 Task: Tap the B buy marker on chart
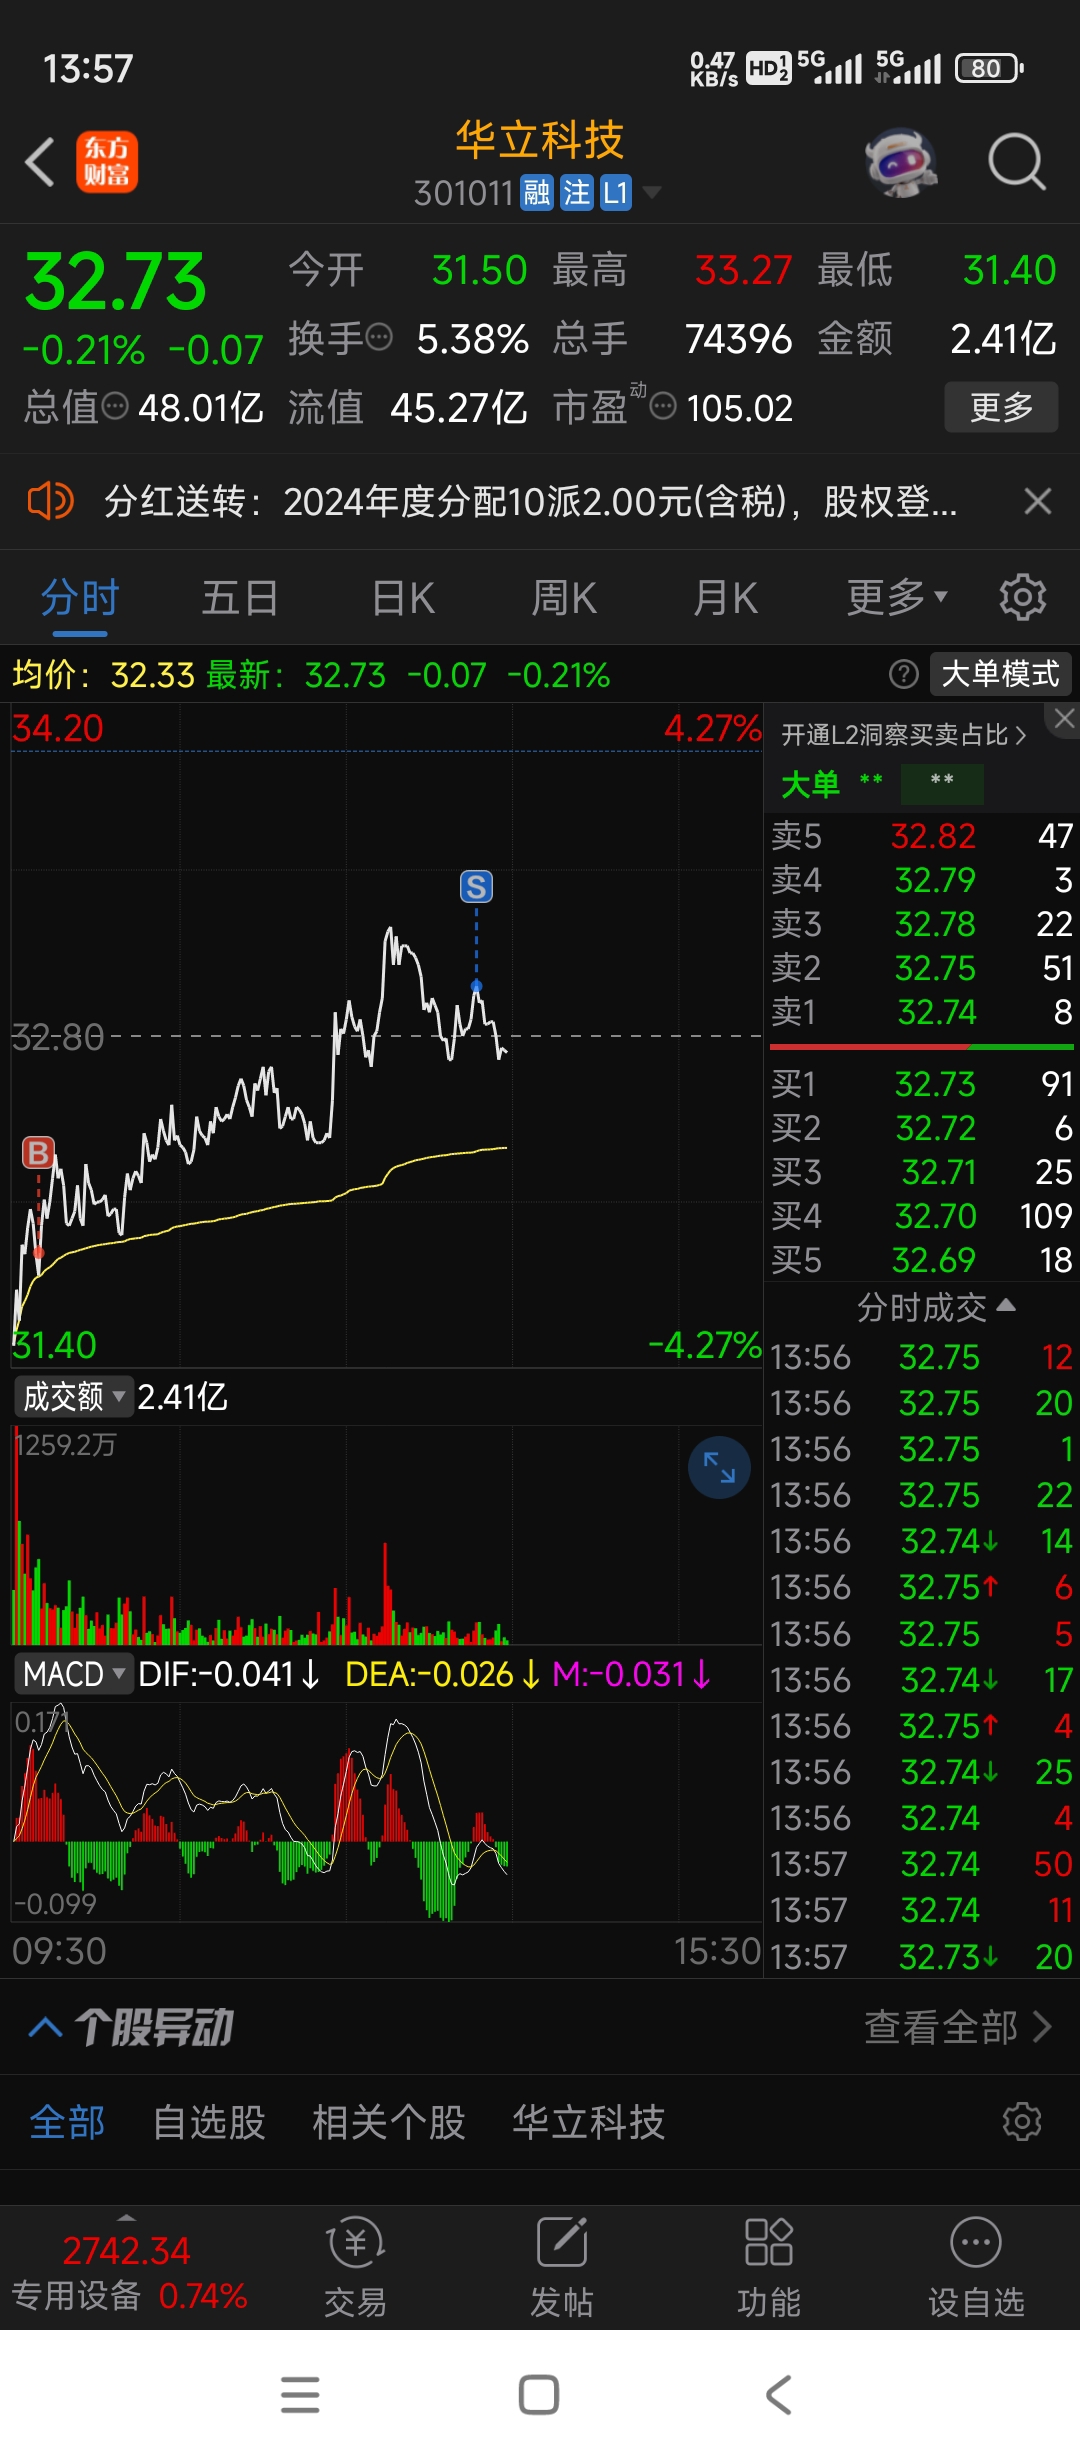tap(38, 1153)
